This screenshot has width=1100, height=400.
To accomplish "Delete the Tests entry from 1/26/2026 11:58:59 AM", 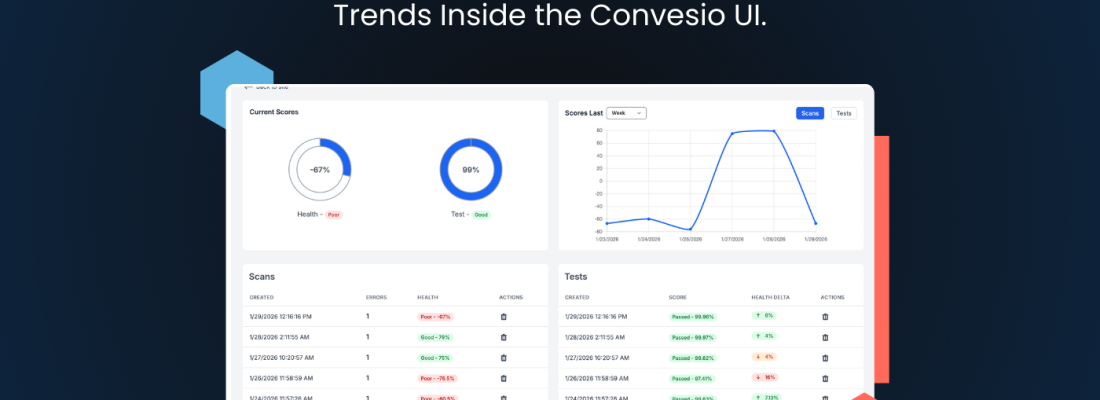I will click(825, 378).
